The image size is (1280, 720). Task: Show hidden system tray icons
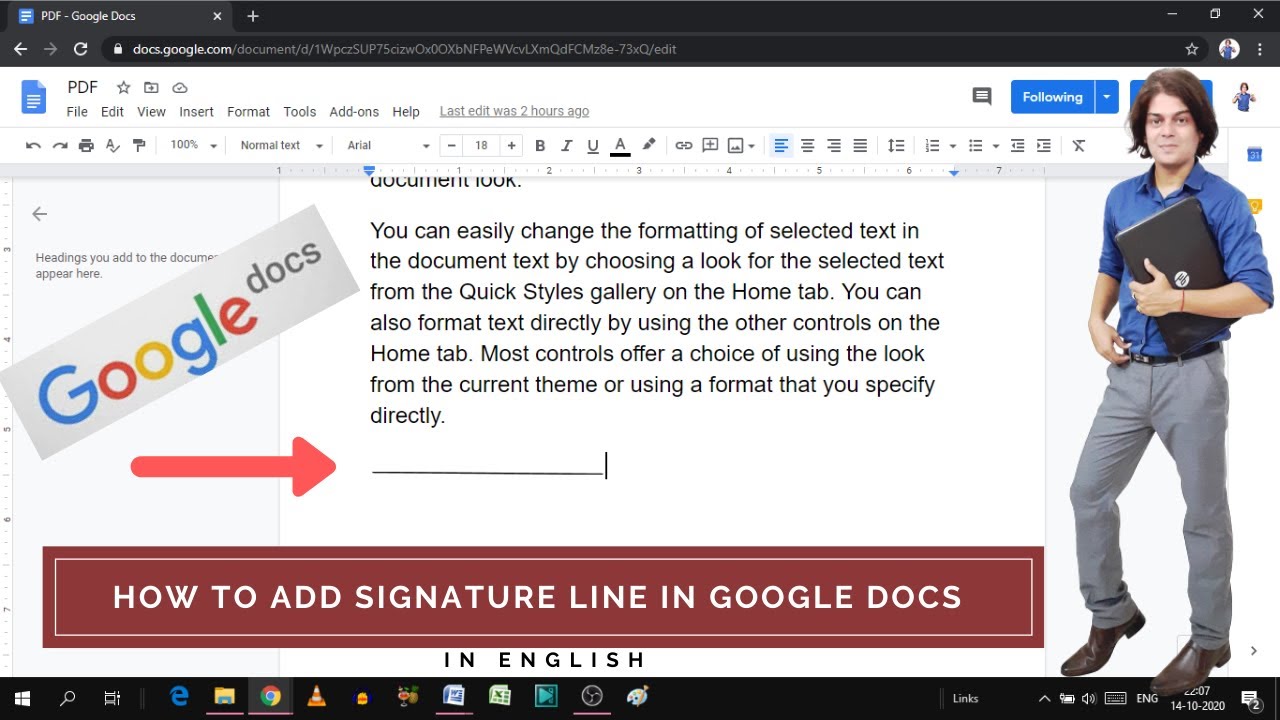[1045, 698]
